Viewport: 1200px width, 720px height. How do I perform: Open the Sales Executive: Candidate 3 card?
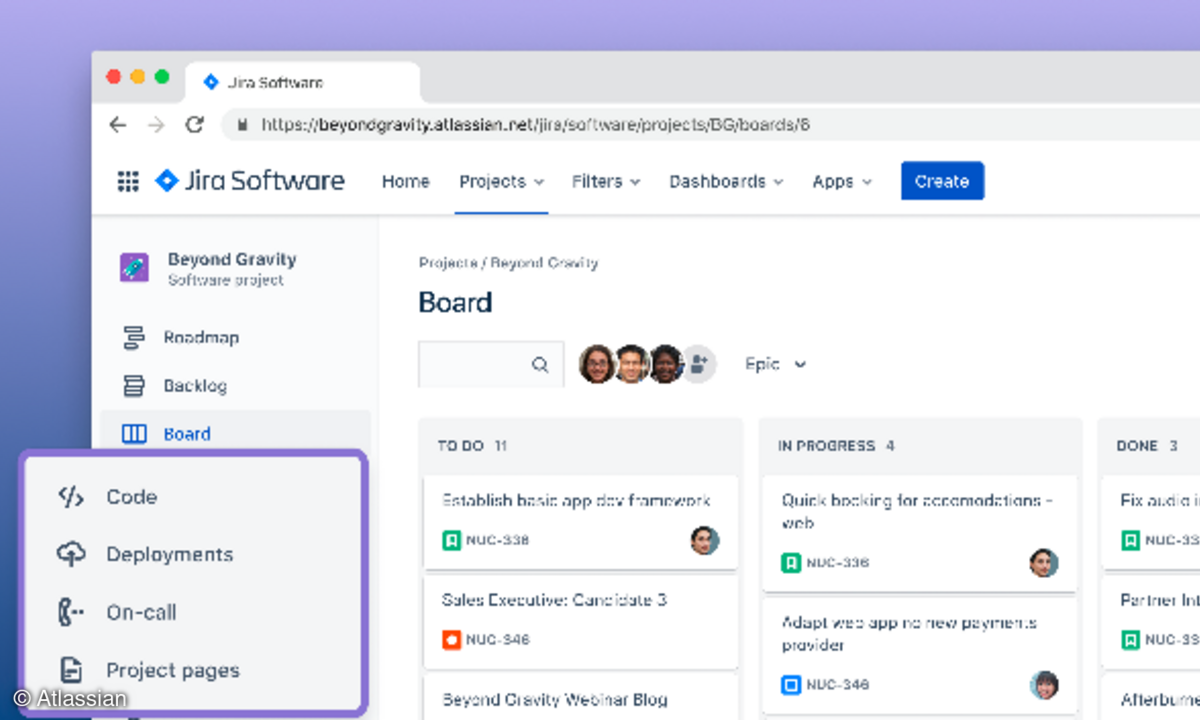580,620
